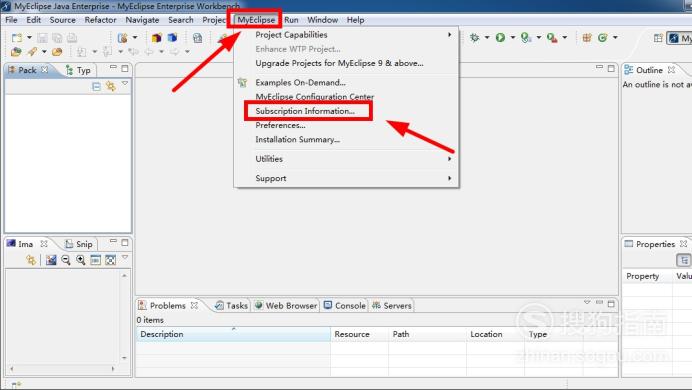Toggle Link with Editor in Image Preview panel

coord(31,260)
